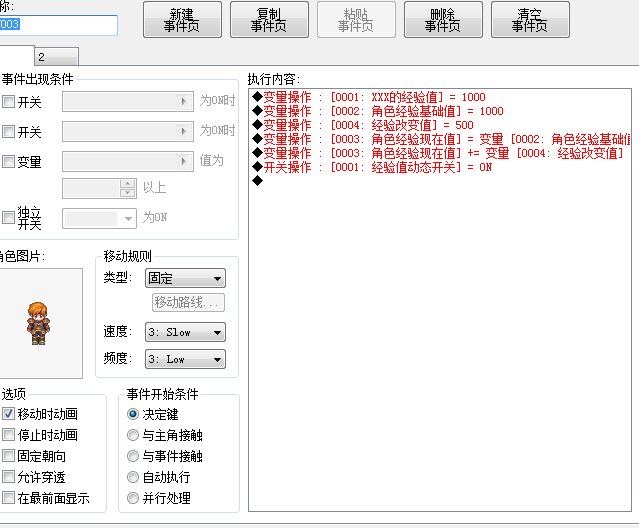Select the 与事件接触 trigger radio button
Image resolution: width=639 pixels, height=528 pixels.
[133, 456]
